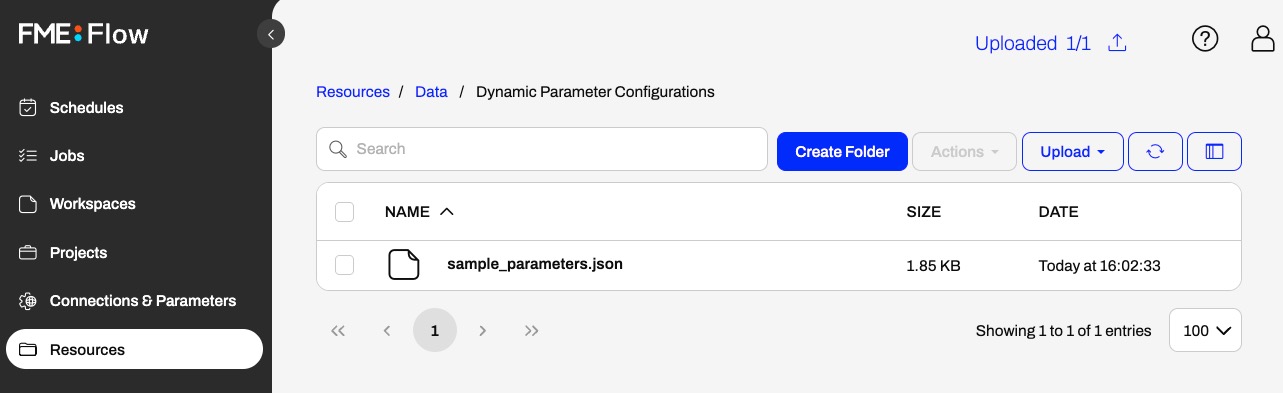Navigate to Data breadcrumb link
The height and width of the screenshot is (393, 1283).
click(x=431, y=91)
